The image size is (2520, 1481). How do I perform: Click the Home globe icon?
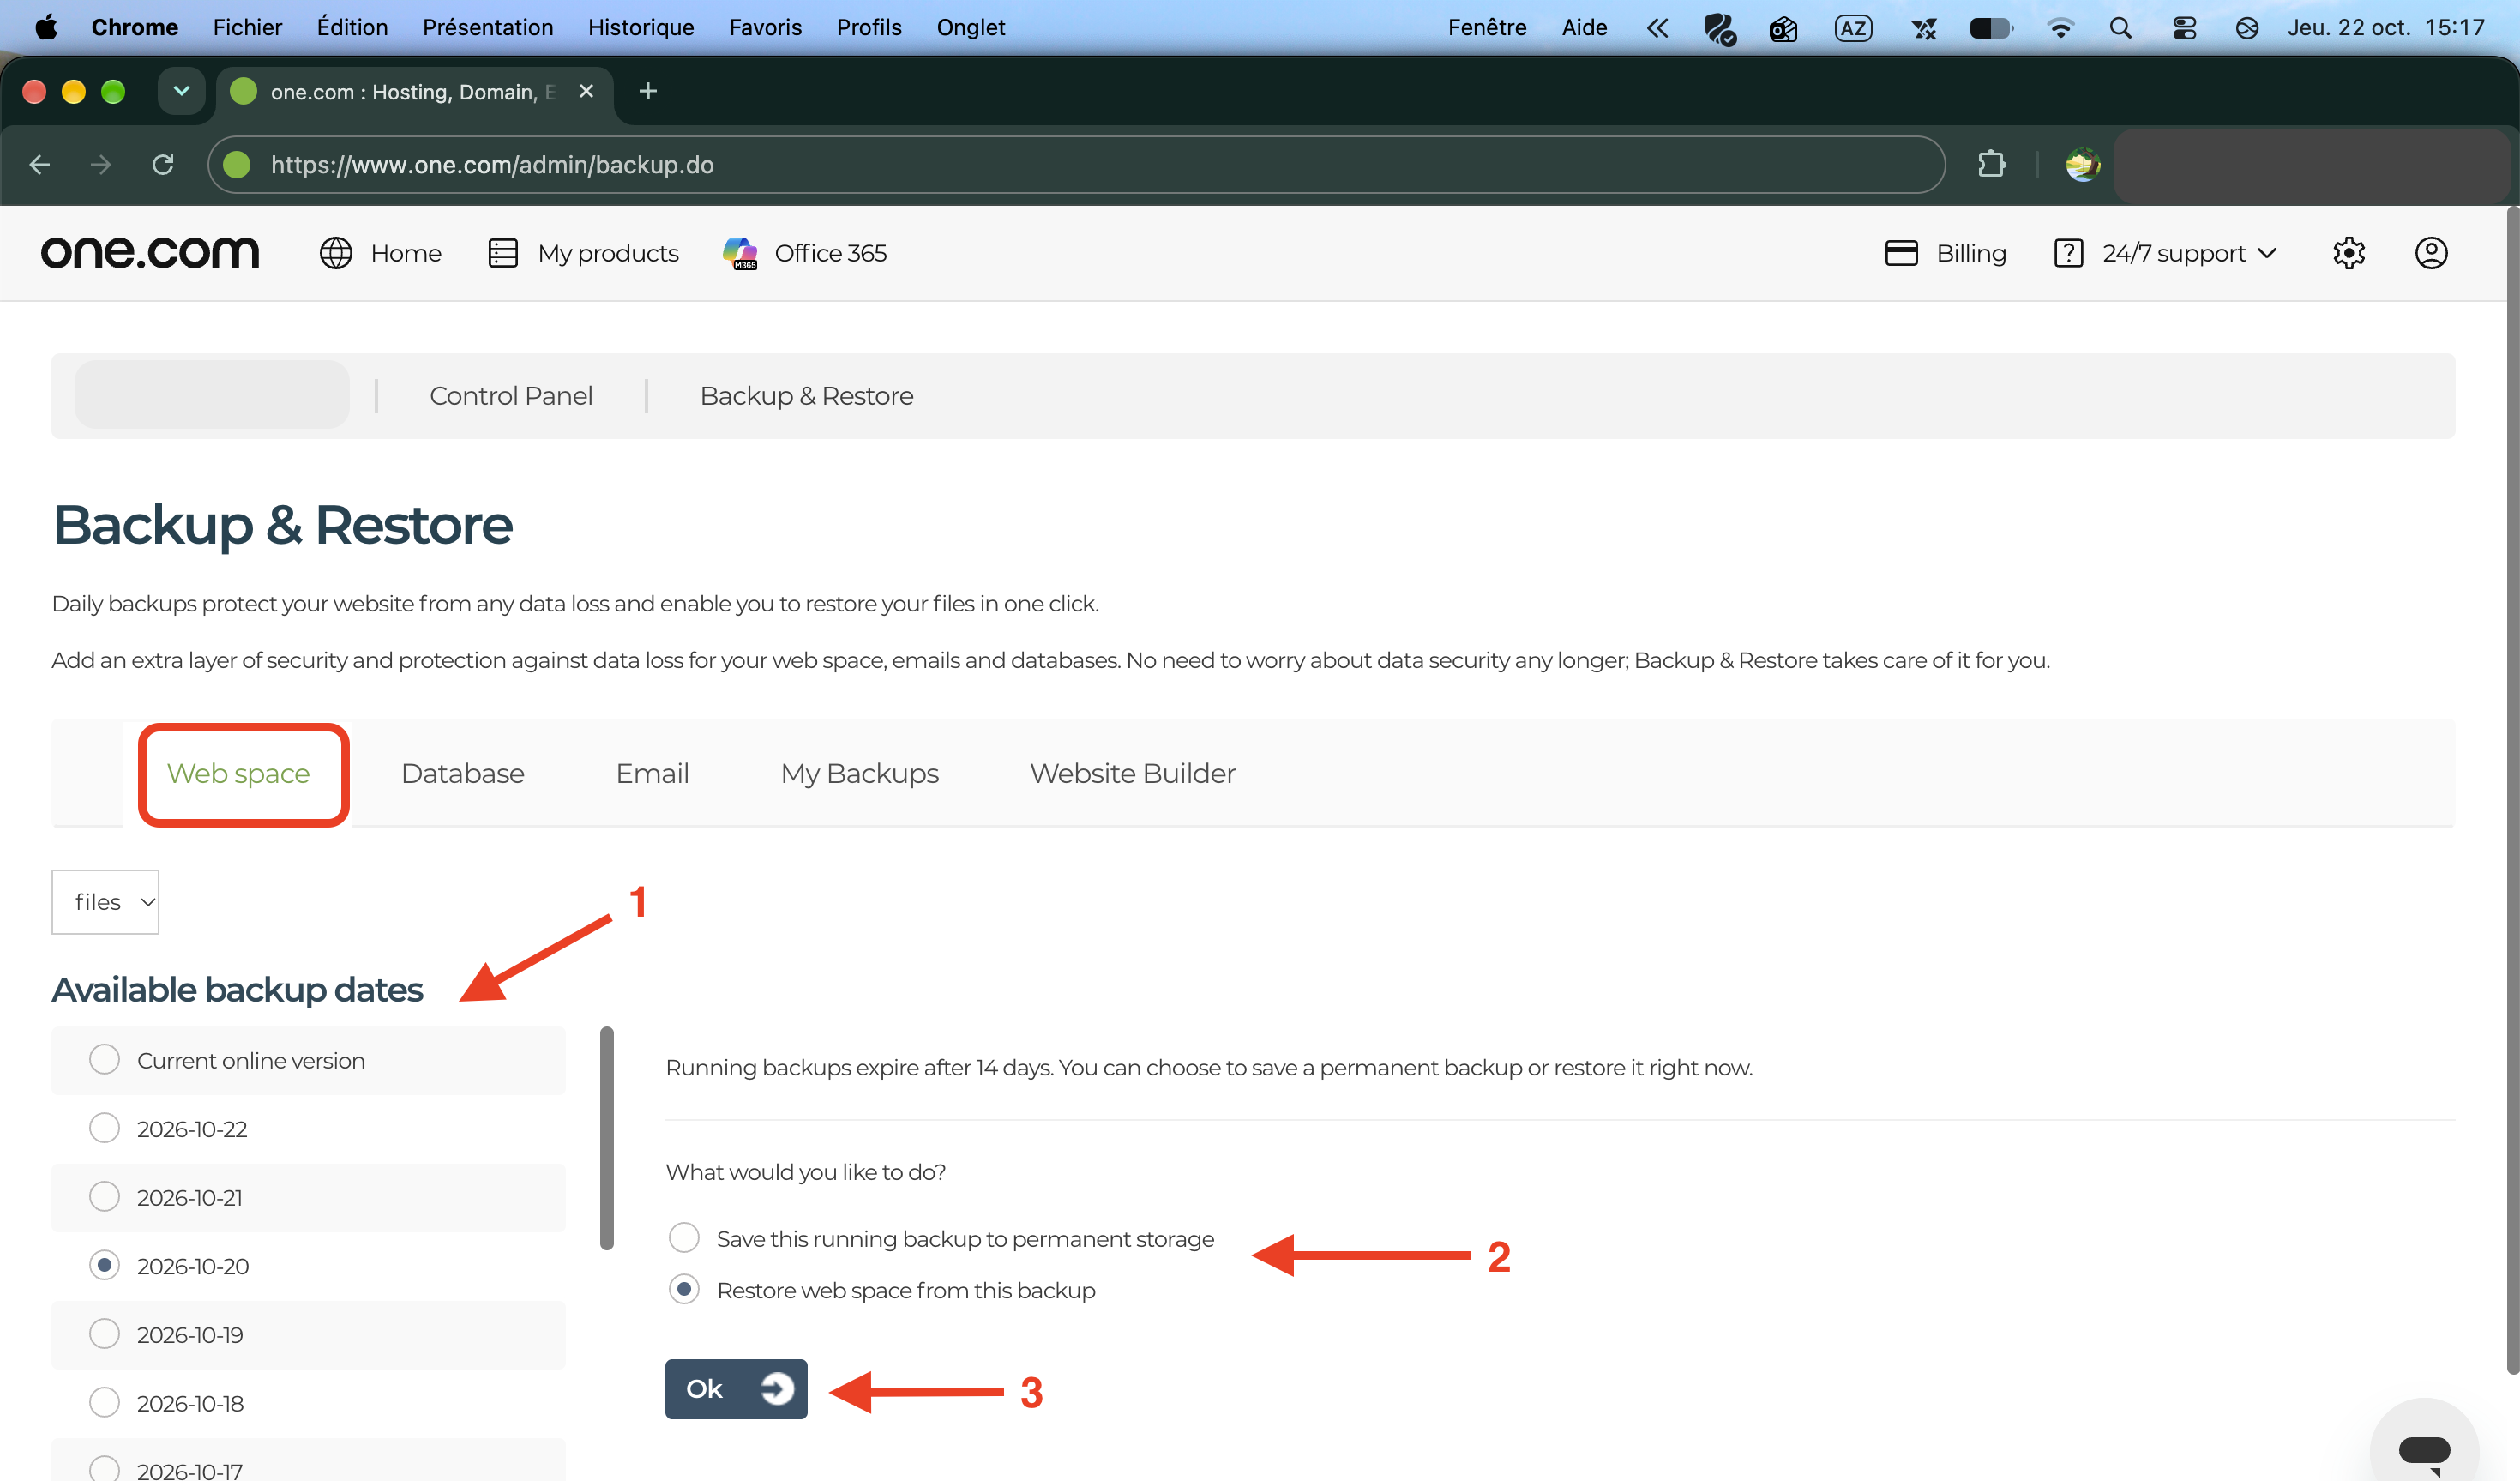pos(336,253)
